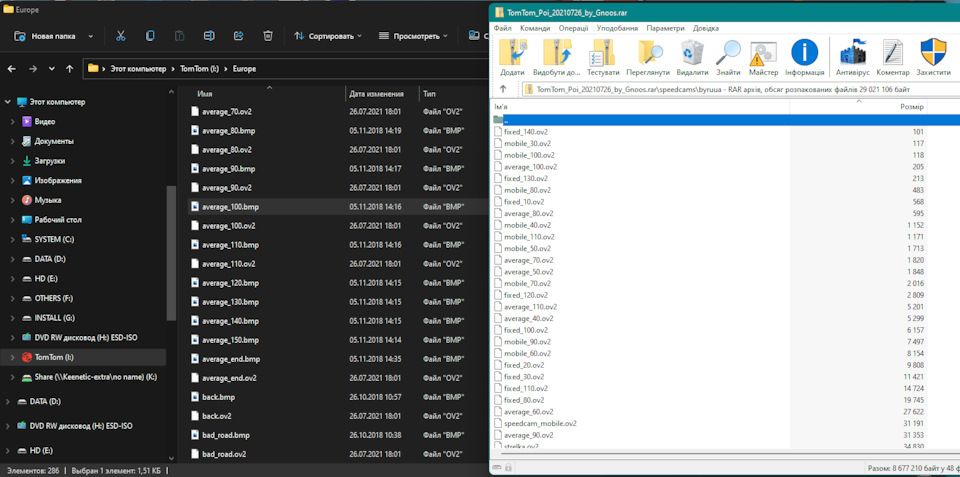This screenshot has height=477, width=960.
Task: Open the Сортировать sort dropdown
Action: coord(328,36)
